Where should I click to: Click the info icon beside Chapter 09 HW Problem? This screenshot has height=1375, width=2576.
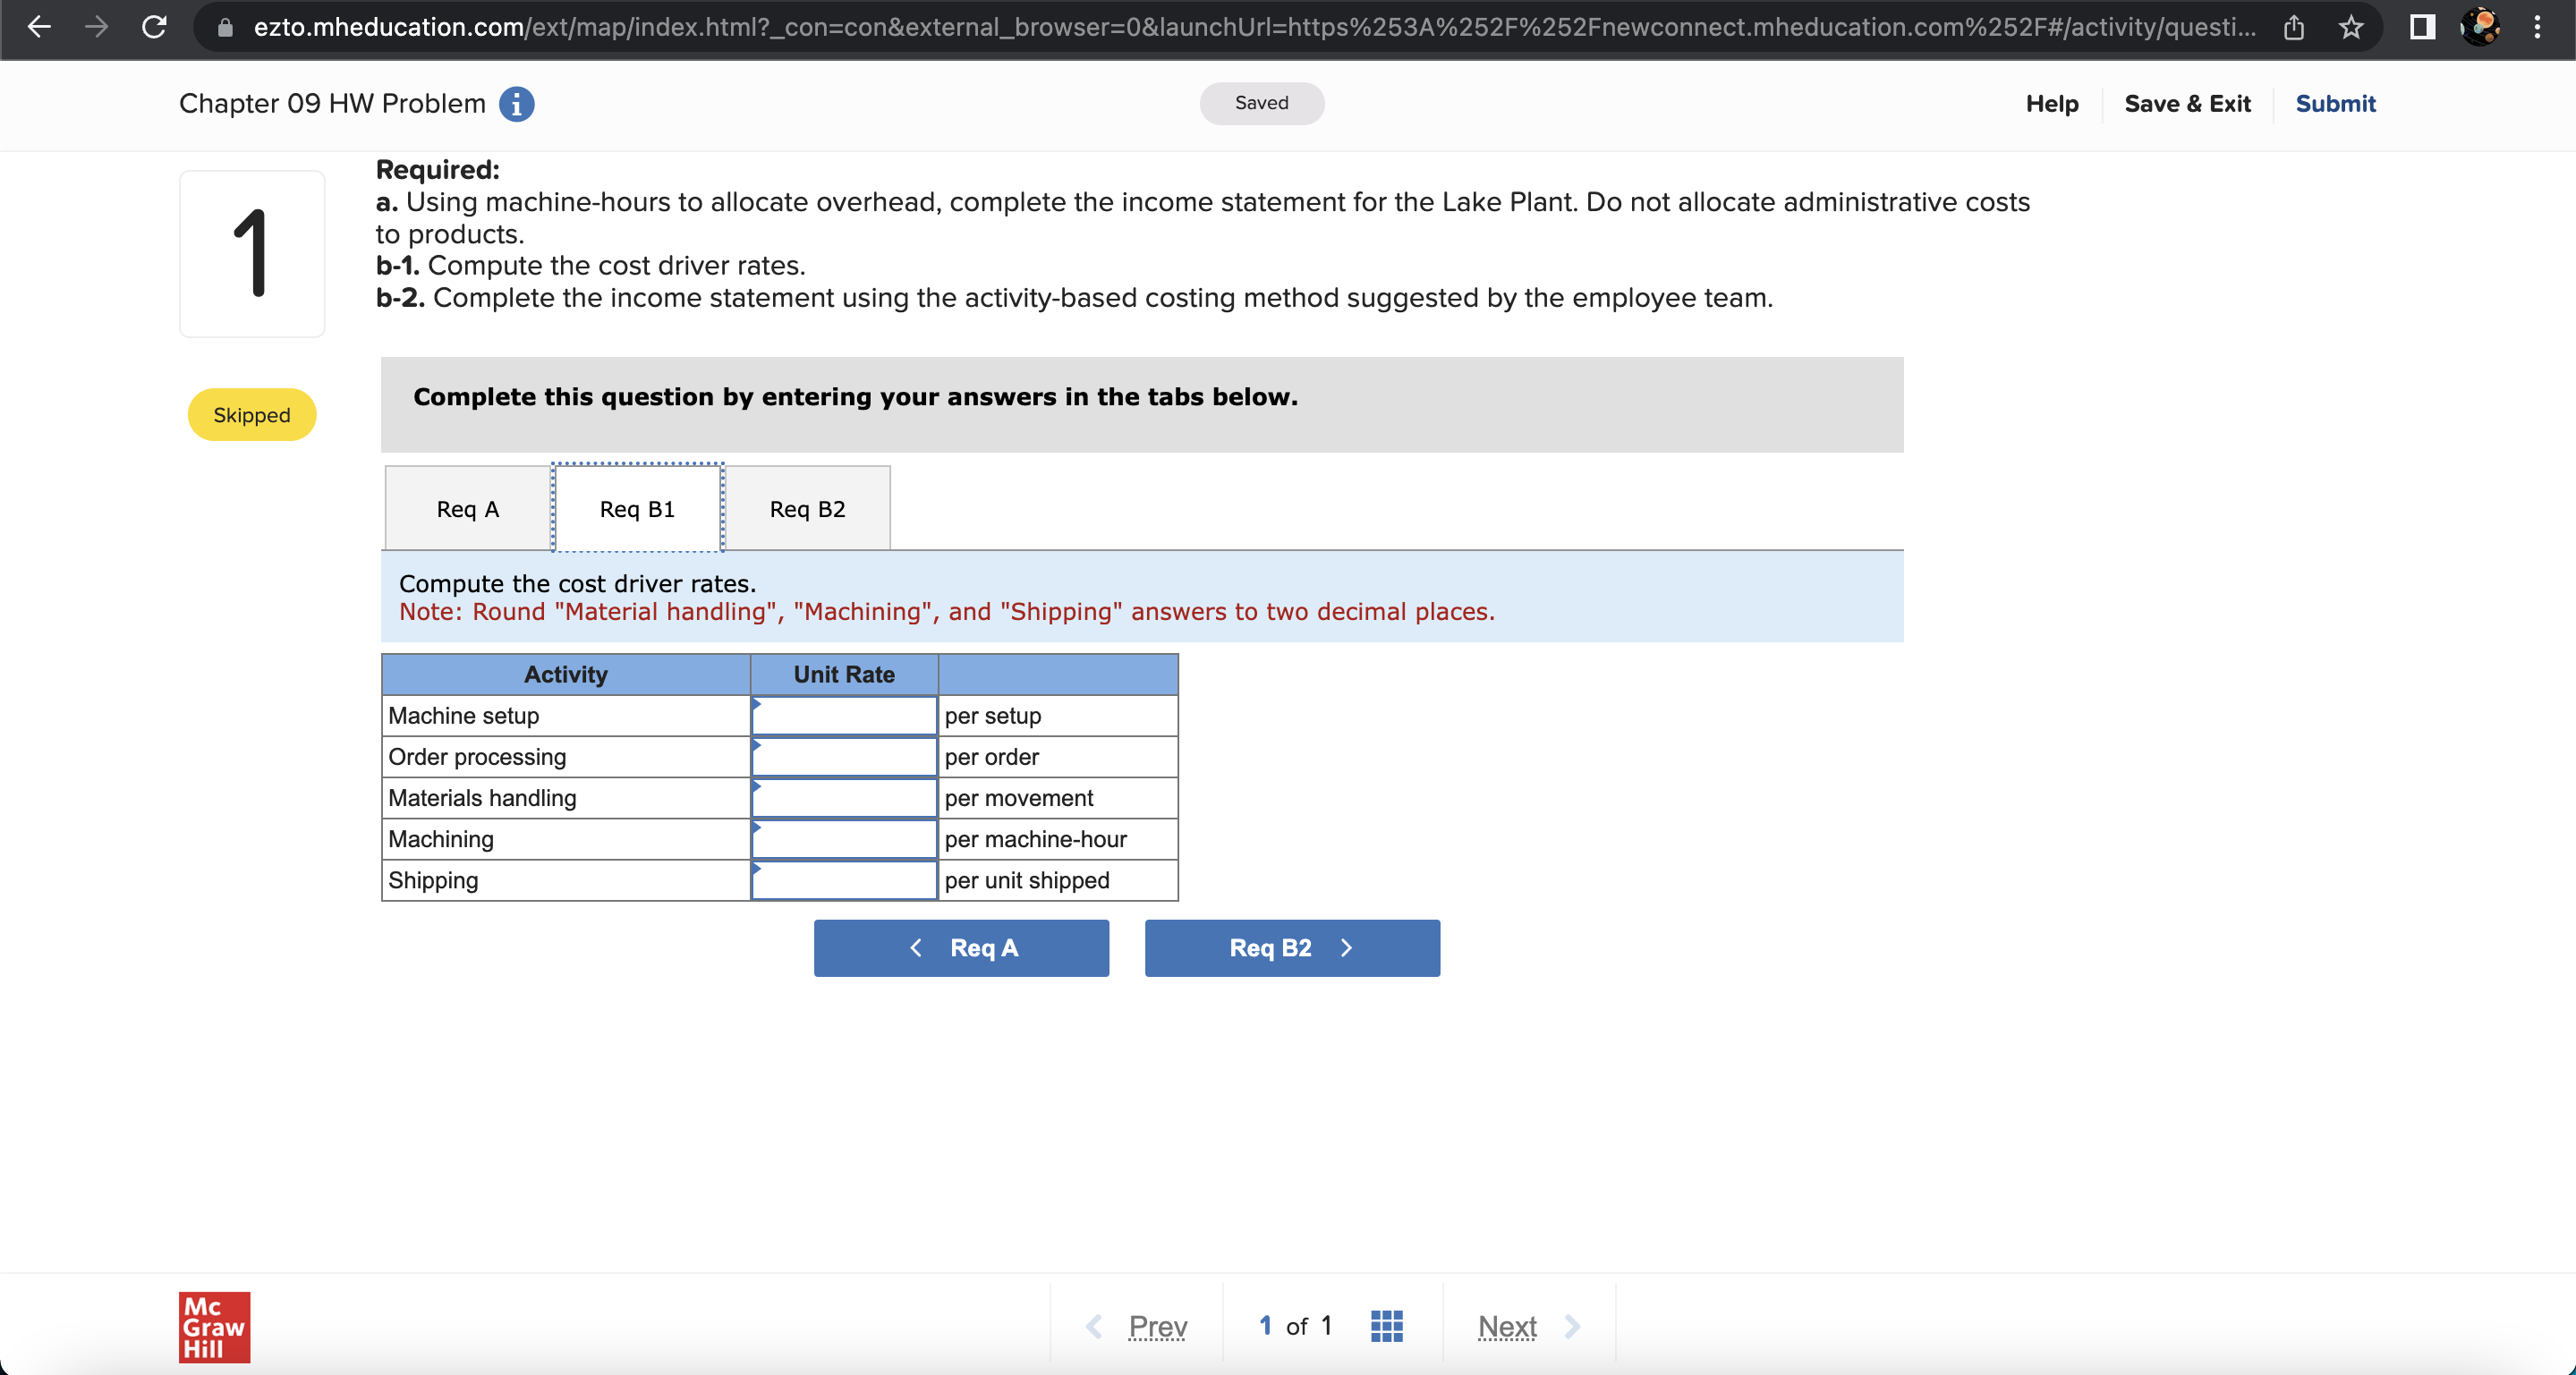[x=516, y=104]
